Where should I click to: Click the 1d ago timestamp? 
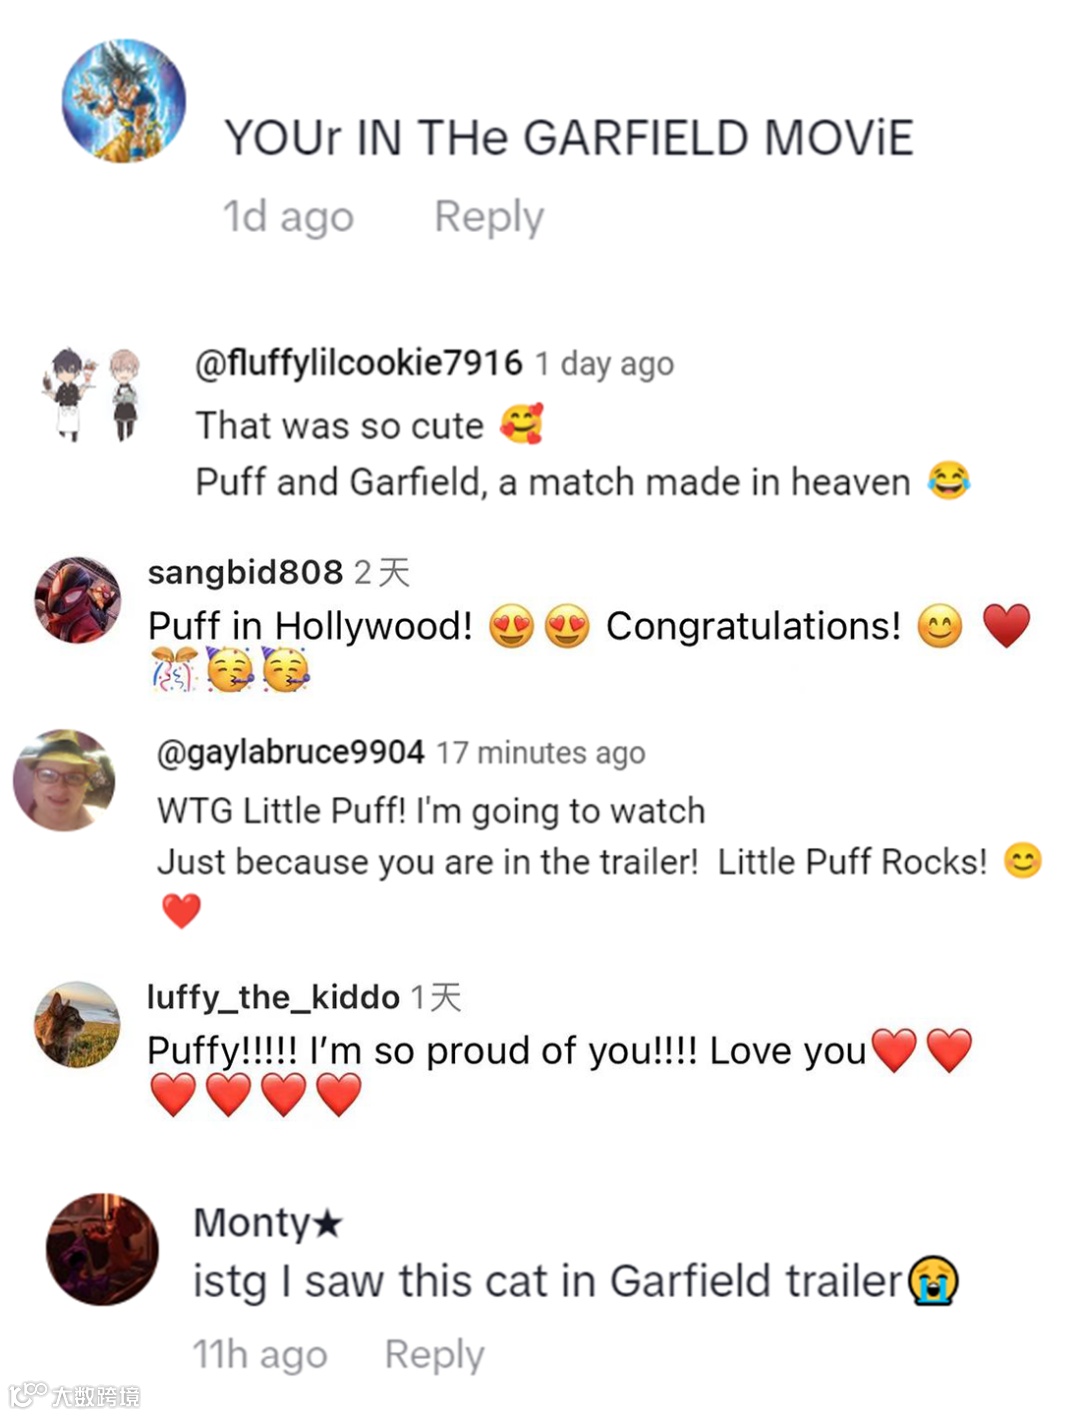288,217
